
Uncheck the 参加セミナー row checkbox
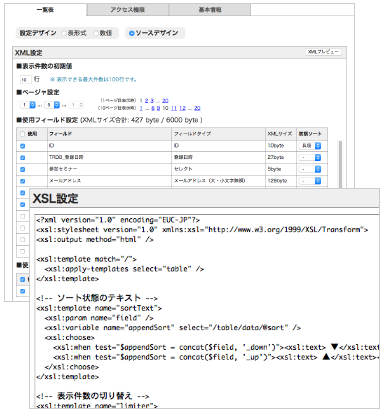[x=23, y=169]
